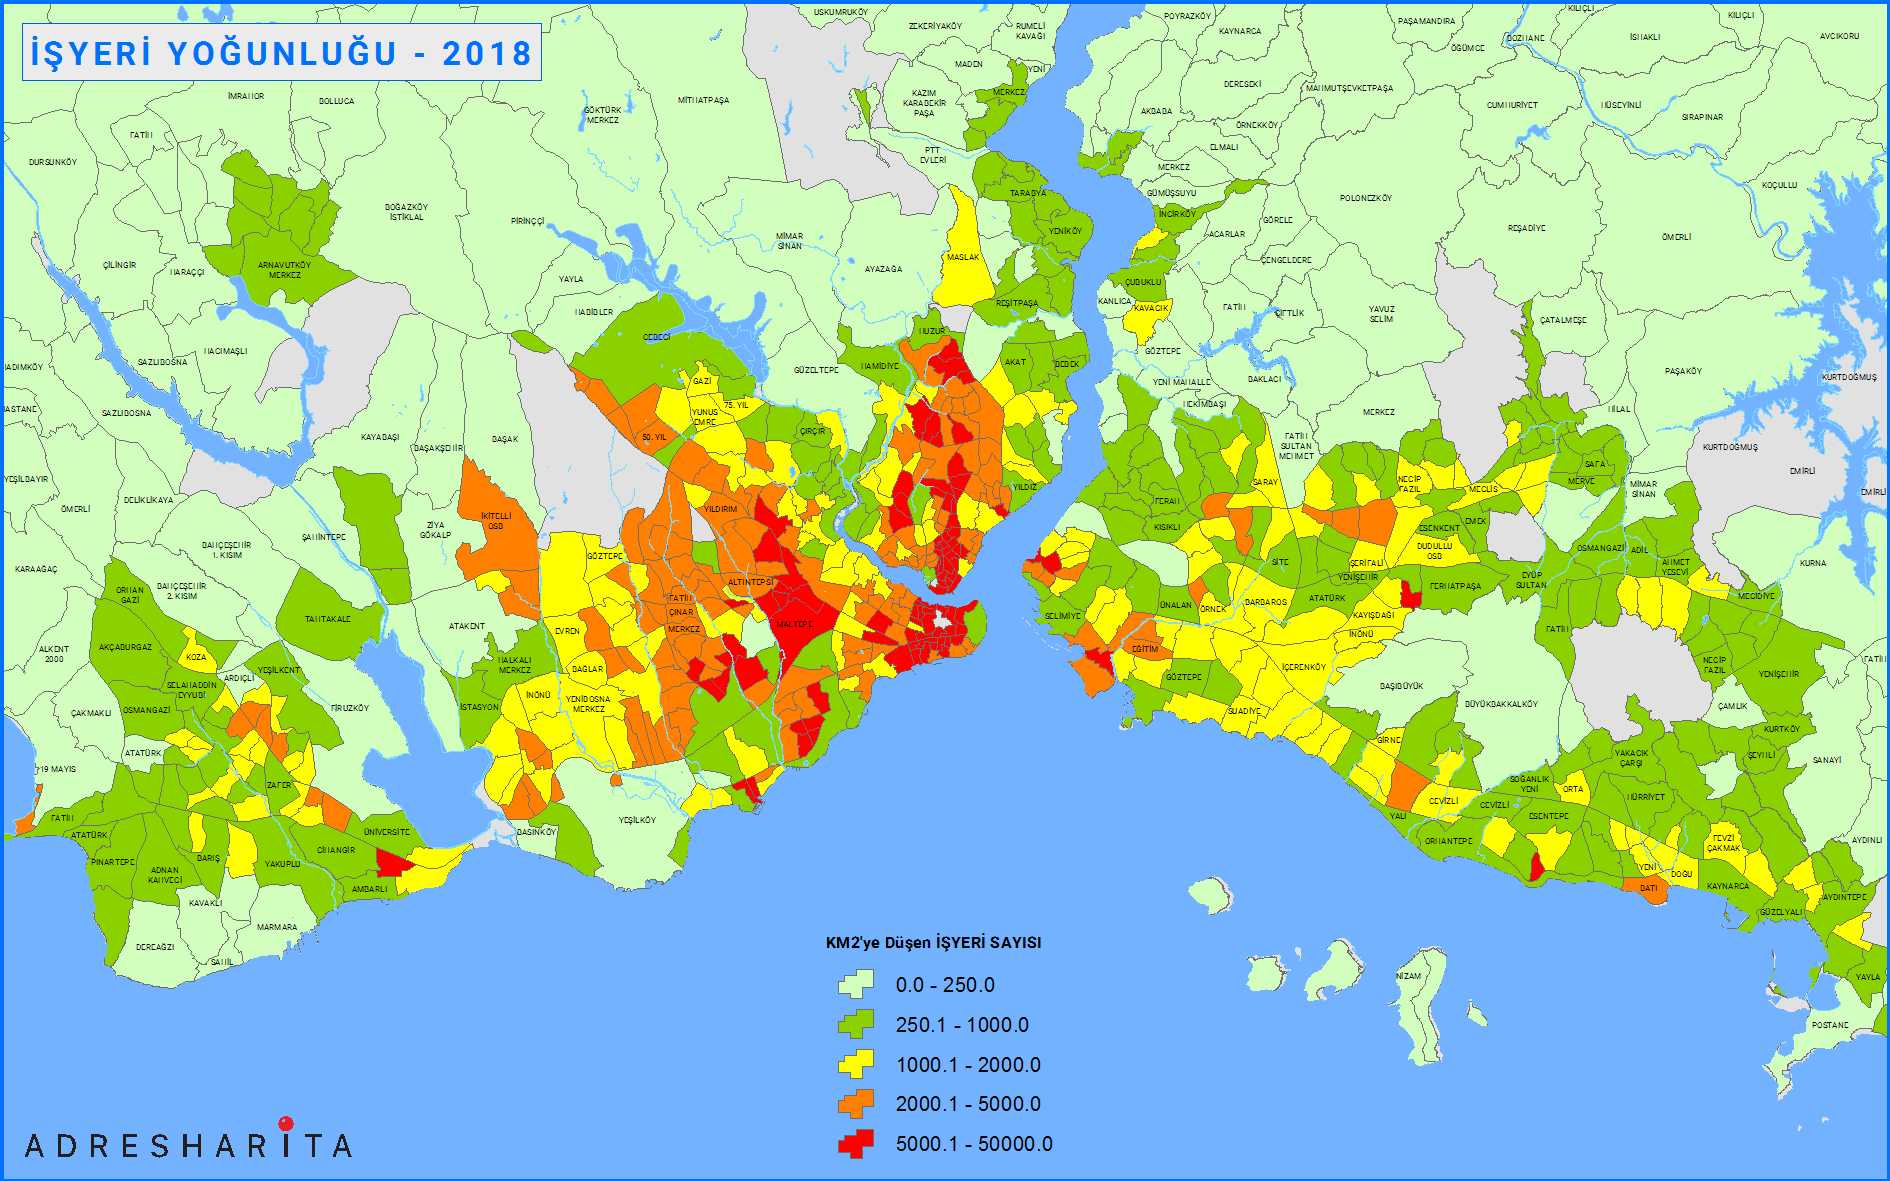Click the pale 0.0 - 250.0 legend icon
This screenshot has width=1890, height=1181.
click(x=855, y=985)
